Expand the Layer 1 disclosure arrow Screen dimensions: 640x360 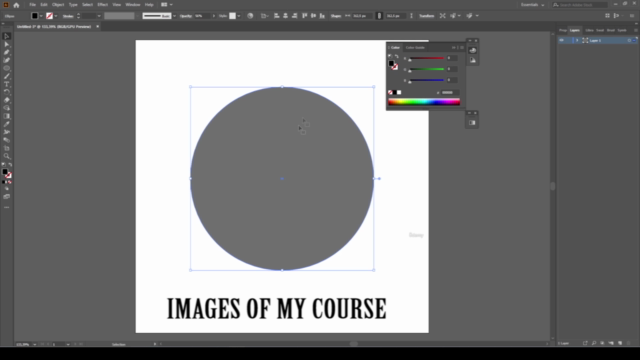point(577,40)
